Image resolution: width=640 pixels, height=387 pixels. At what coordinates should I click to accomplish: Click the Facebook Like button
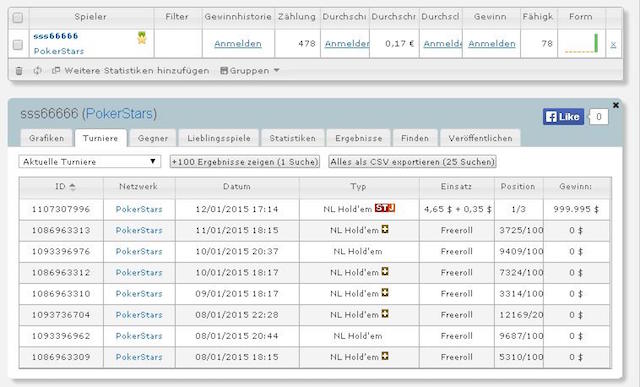(x=563, y=117)
